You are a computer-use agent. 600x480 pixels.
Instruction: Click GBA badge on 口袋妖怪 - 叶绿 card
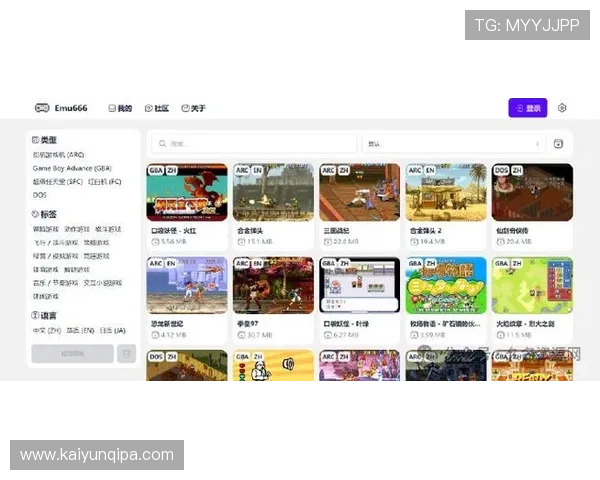329,263
